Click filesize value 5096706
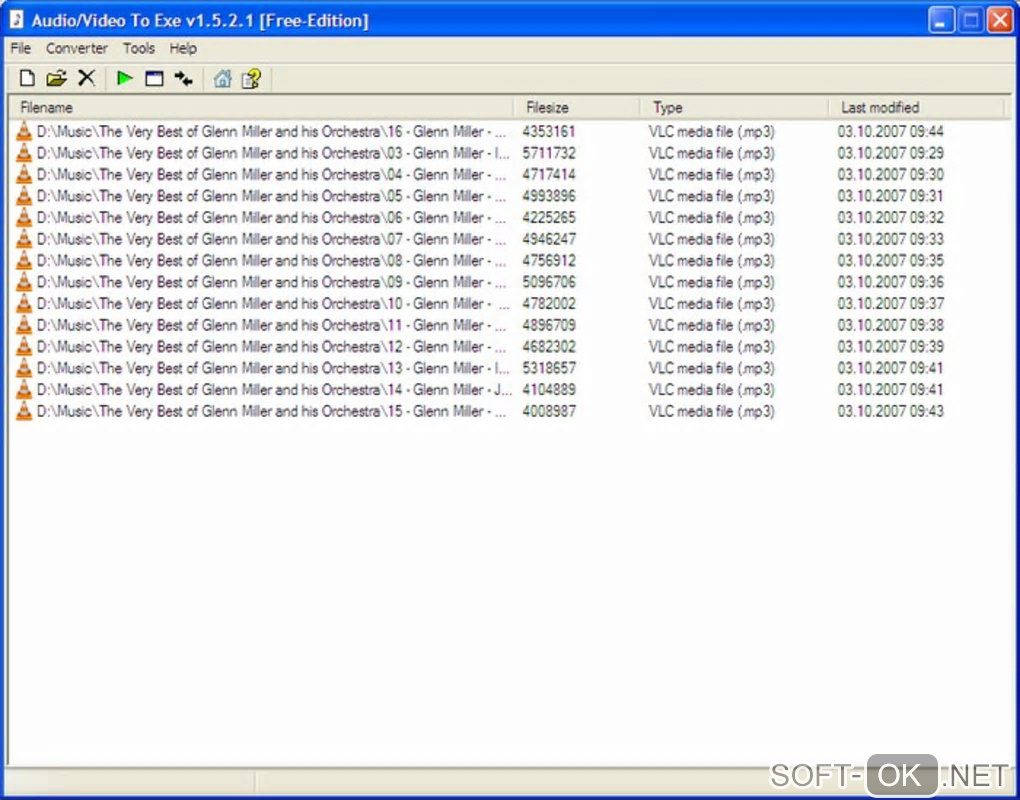This screenshot has width=1020, height=800. pyautogui.click(x=549, y=282)
